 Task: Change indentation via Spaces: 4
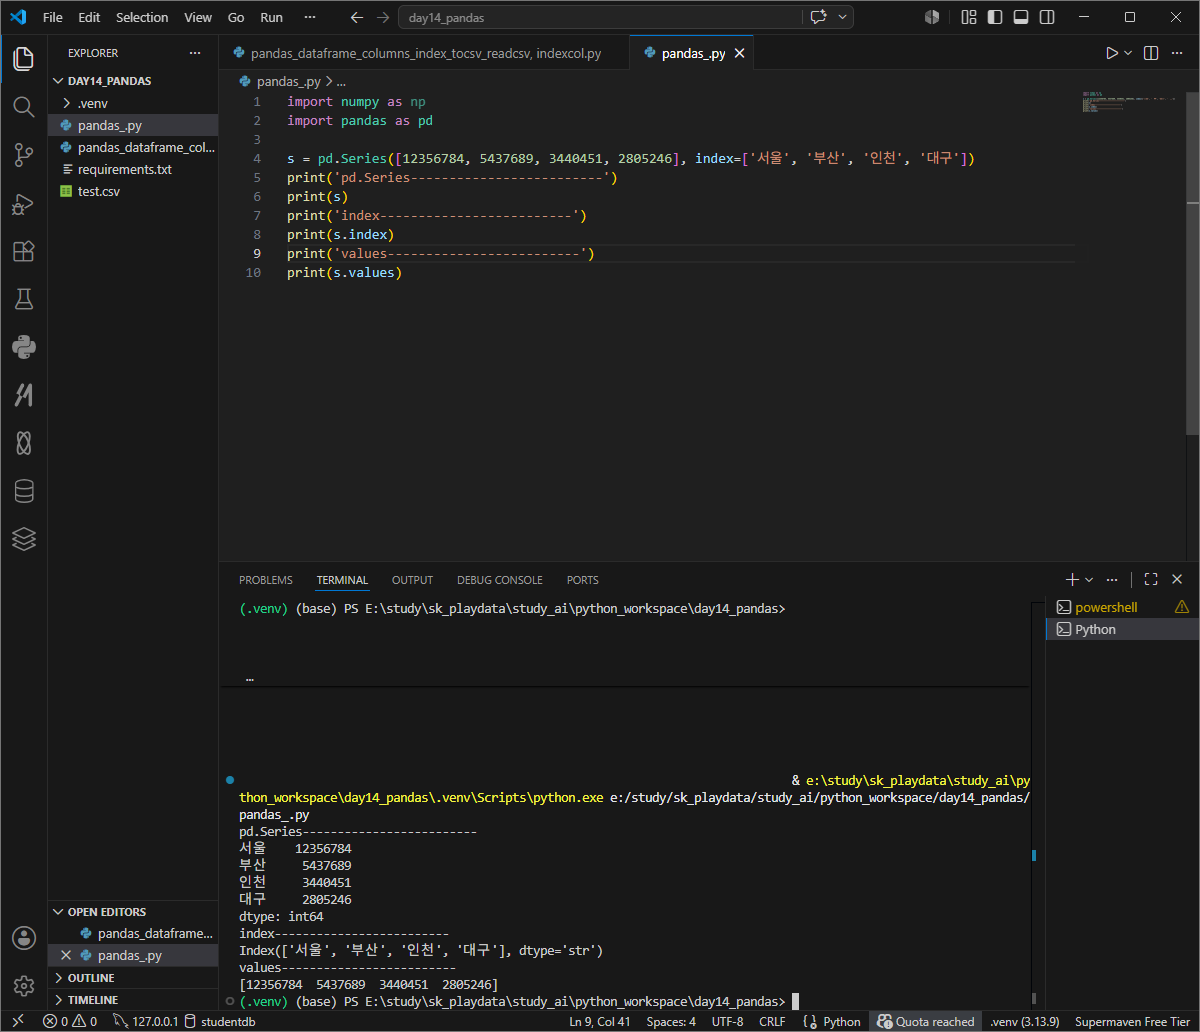pos(671,1021)
